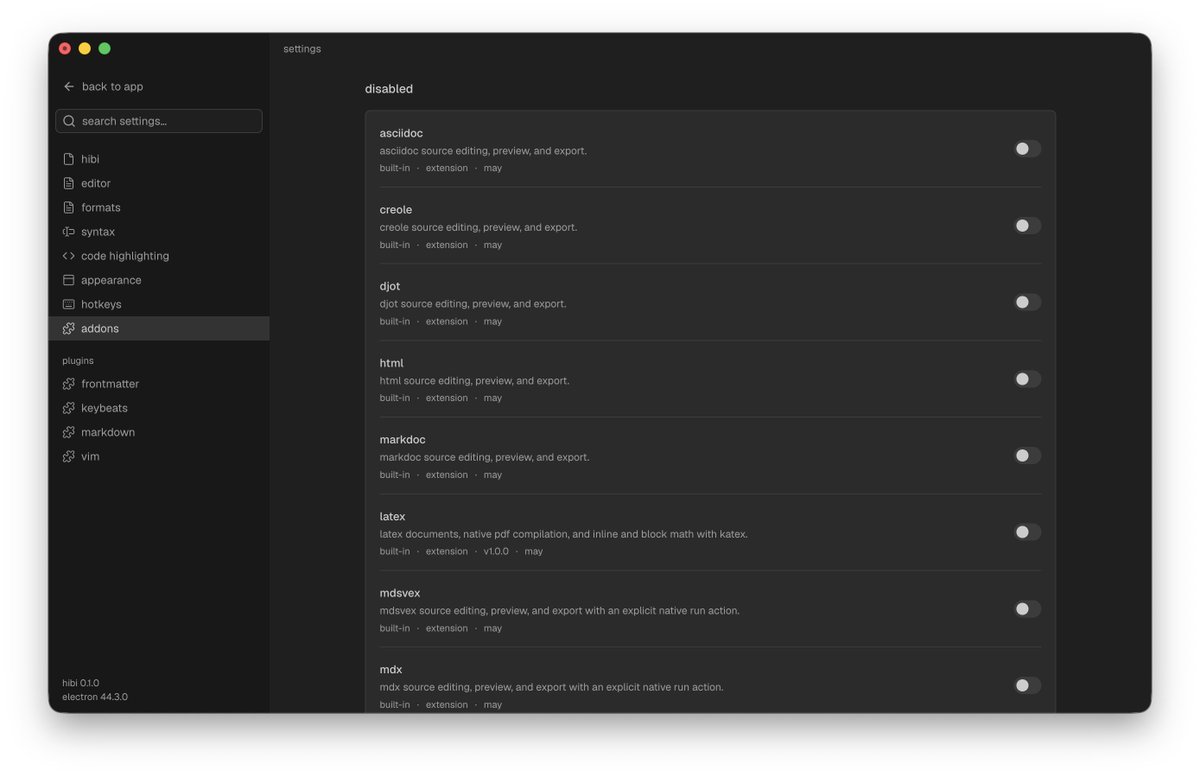1200x777 pixels.
Task: Click the hotkeys keyboard icon
Action: point(69,304)
